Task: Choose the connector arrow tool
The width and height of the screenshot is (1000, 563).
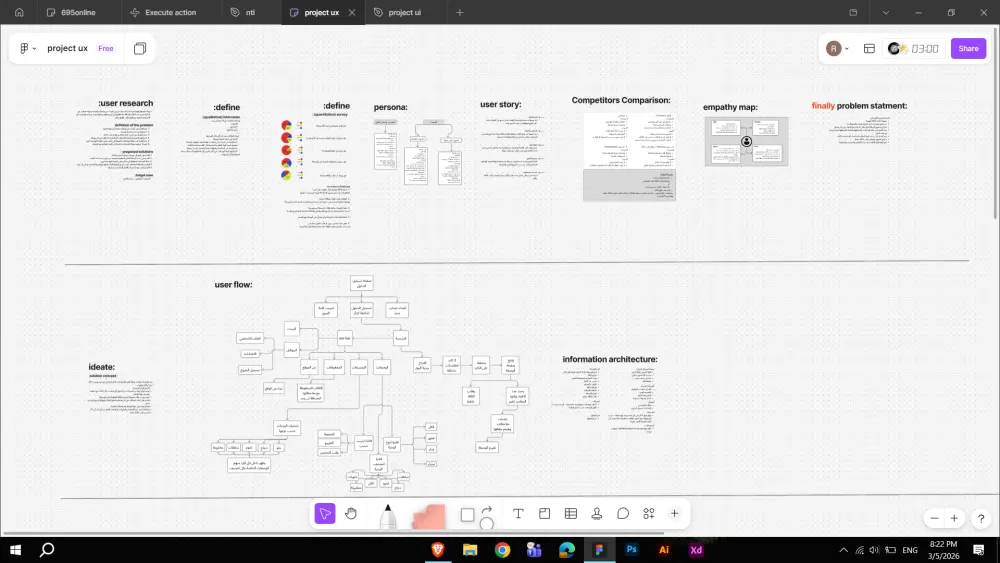Action: [487, 509]
